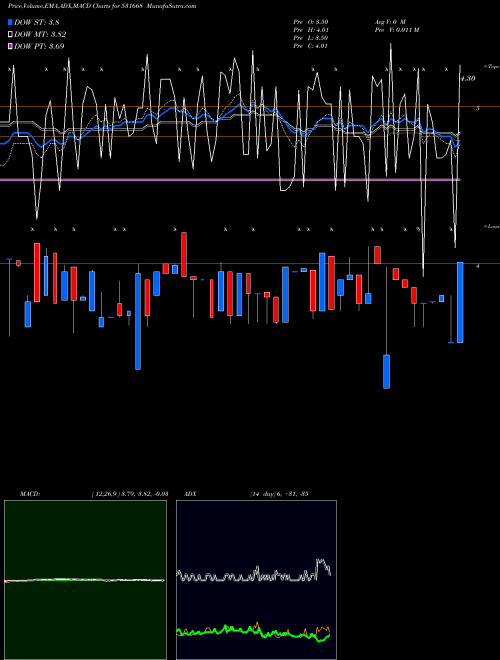Click the Lows marker label at right edge
Image resolution: width=500 pixels, height=660 pixels.
pyautogui.click(x=492, y=226)
